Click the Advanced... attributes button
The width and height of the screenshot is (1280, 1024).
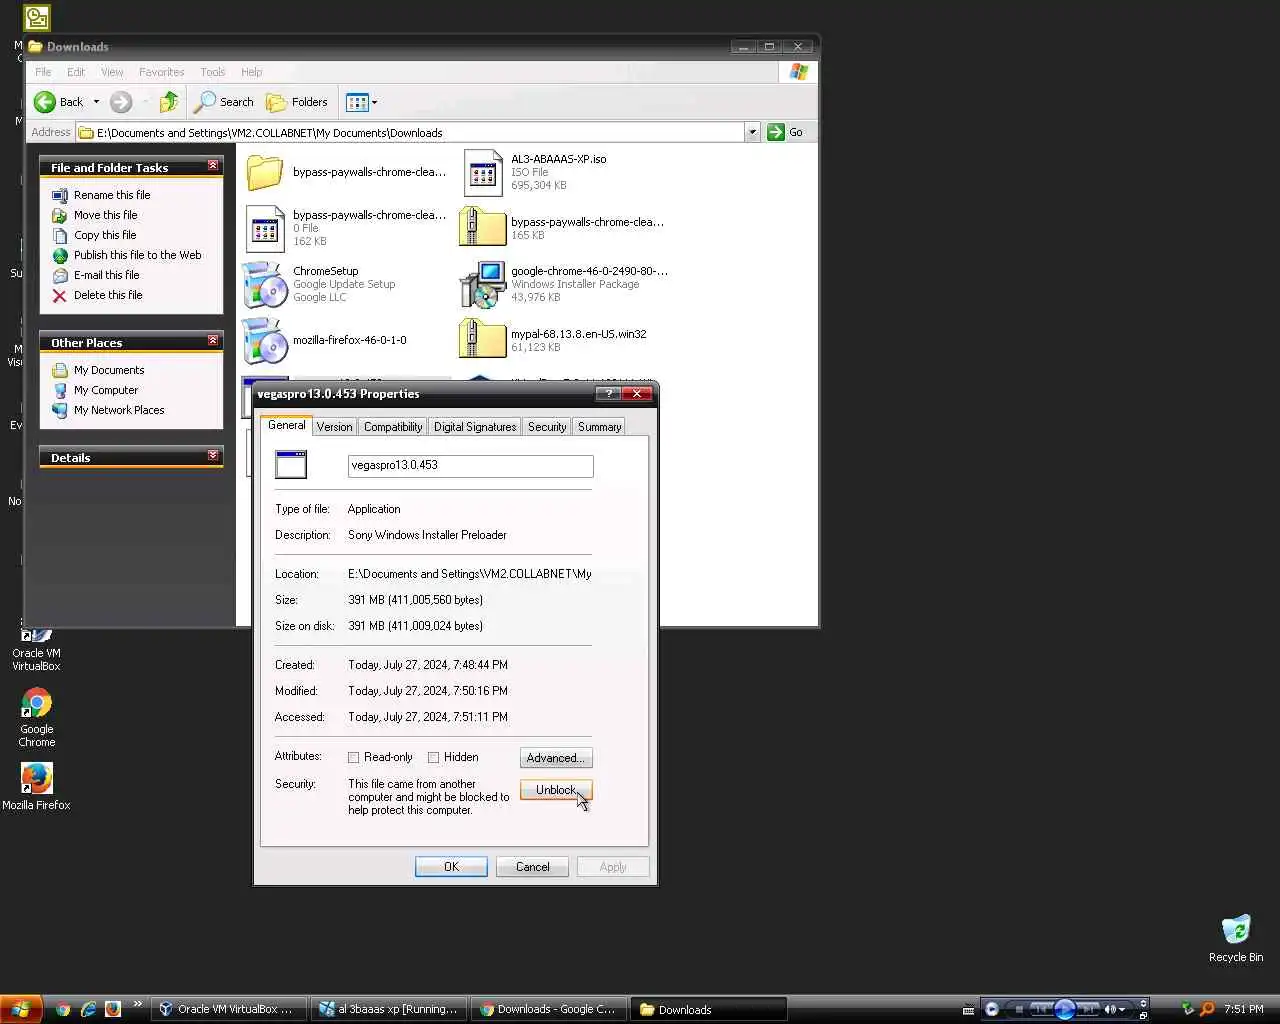(x=556, y=758)
